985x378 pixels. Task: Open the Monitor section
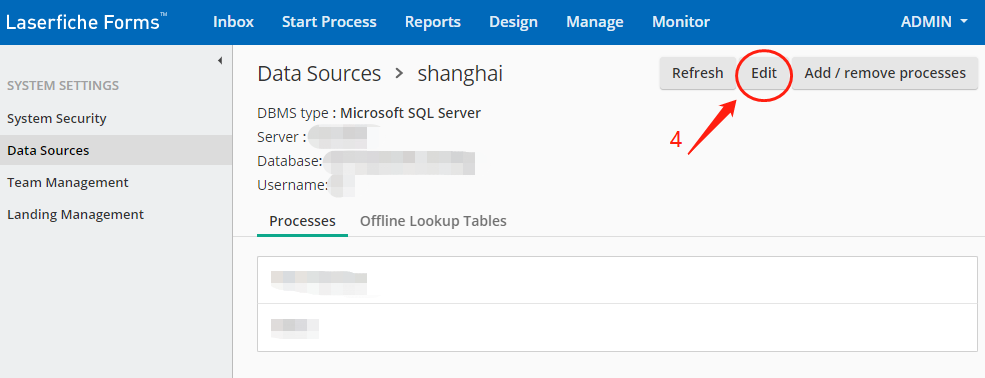coord(681,22)
